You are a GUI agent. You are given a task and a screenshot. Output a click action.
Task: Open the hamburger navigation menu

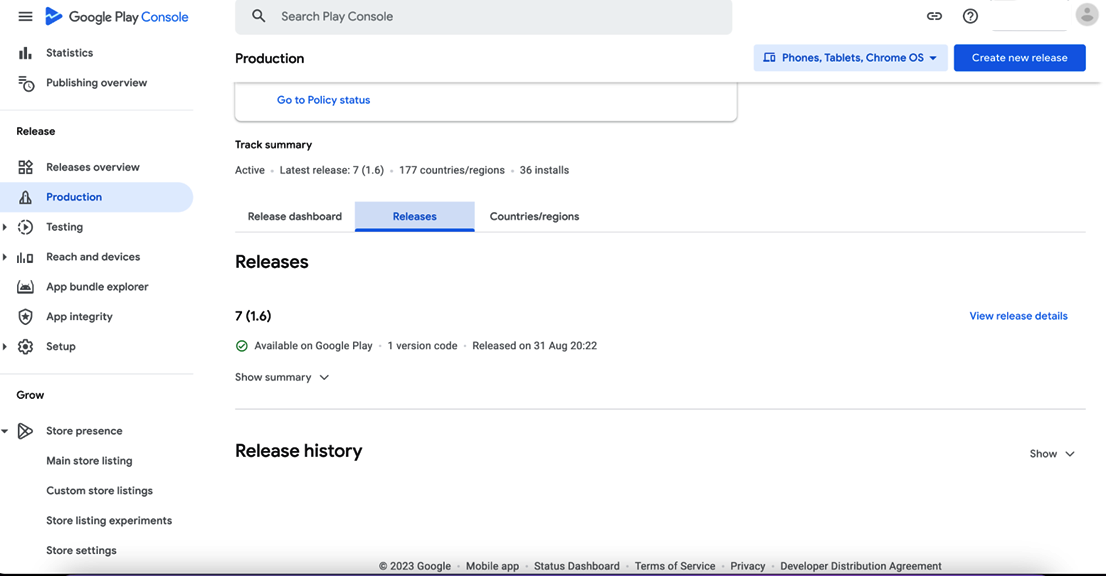click(25, 17)
